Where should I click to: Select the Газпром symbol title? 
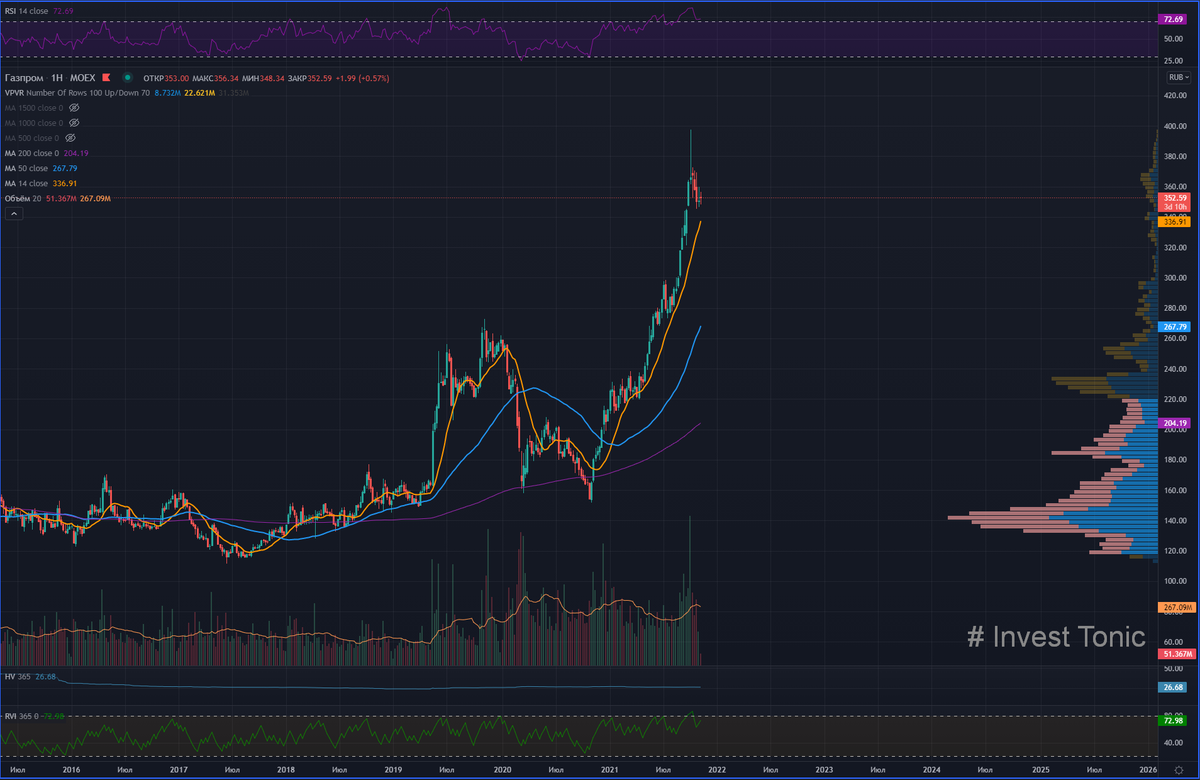point(24,77)
